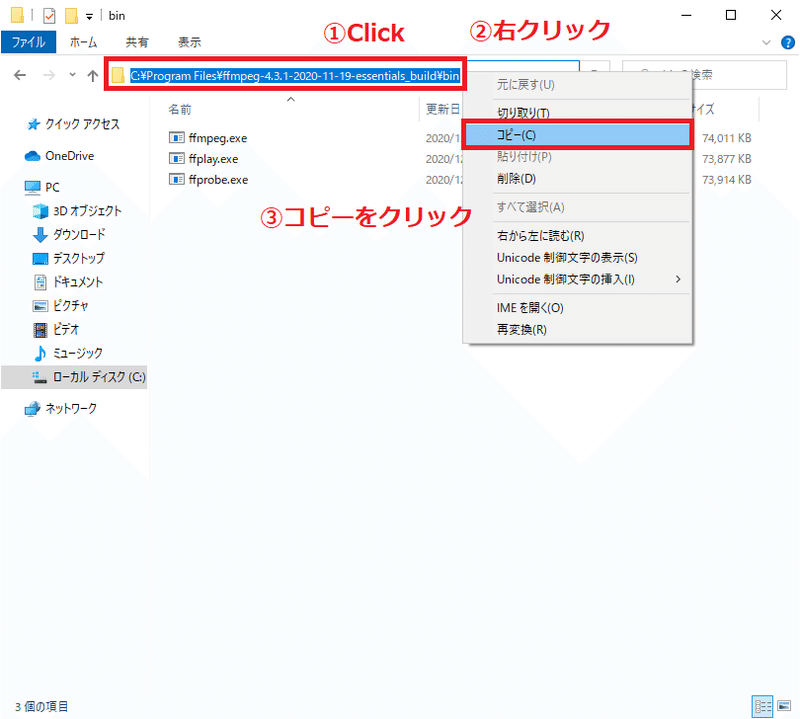Click すべて選択(A) in the context menu
The width and height of the screenshot is (800, 719).
coord(577,207)
